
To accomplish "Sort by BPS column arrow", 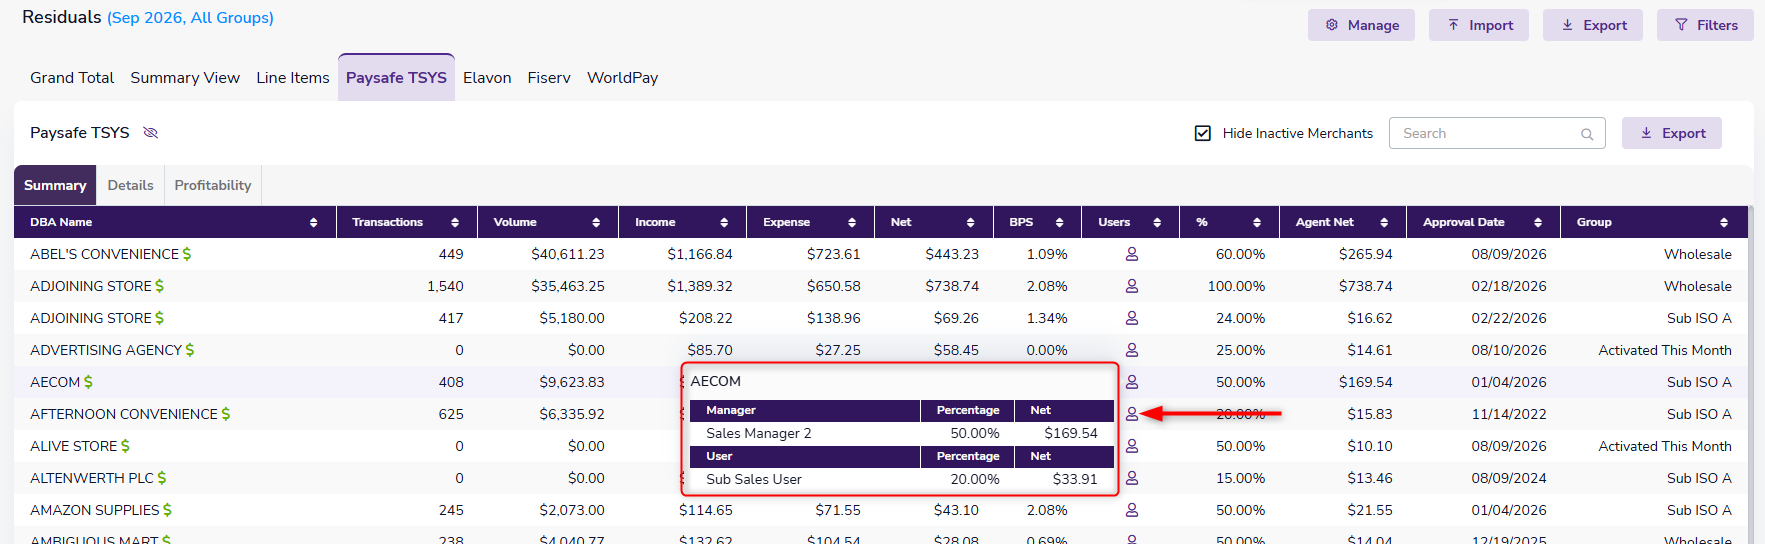I will pos(1059,222).
